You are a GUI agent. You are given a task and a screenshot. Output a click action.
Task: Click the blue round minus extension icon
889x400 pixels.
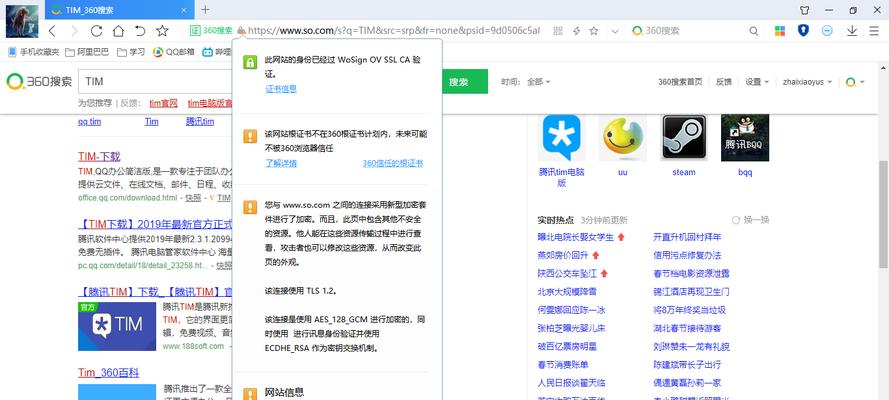coord(827,31)
